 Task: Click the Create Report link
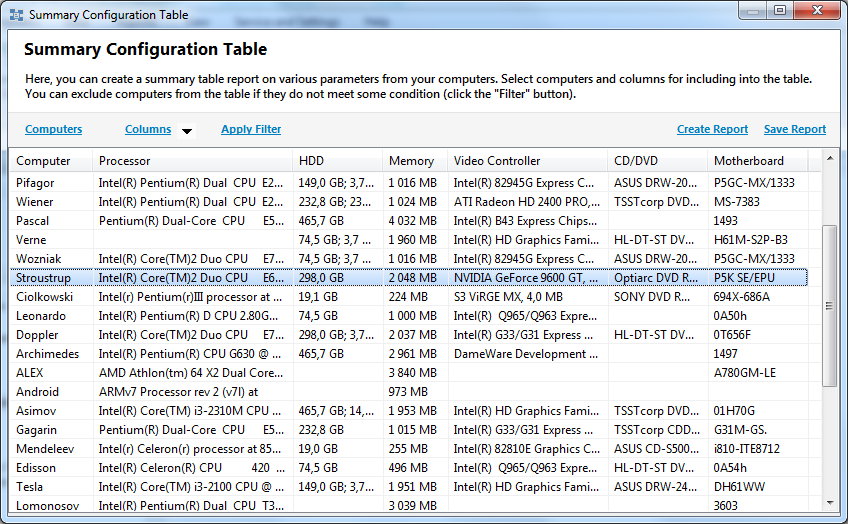coord(712,129)
